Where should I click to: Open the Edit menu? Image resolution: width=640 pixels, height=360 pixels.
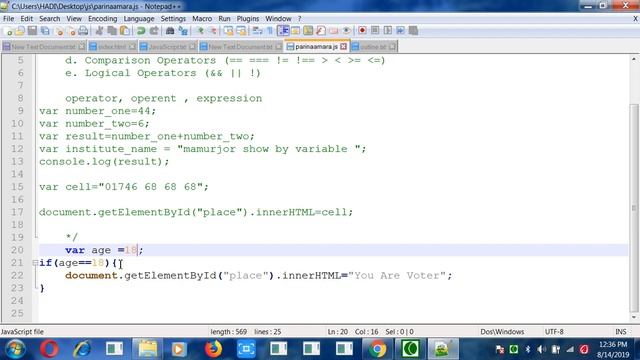pyautogui.click(x=27, y=19)
